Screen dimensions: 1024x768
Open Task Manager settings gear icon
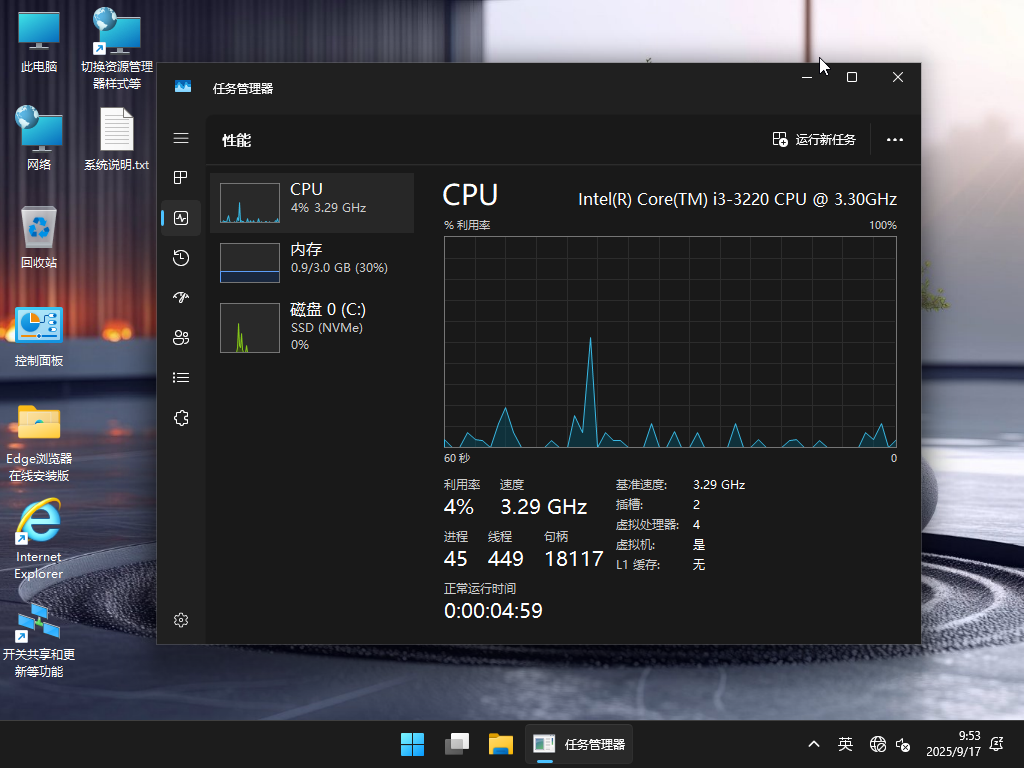(x=181, y=620)
